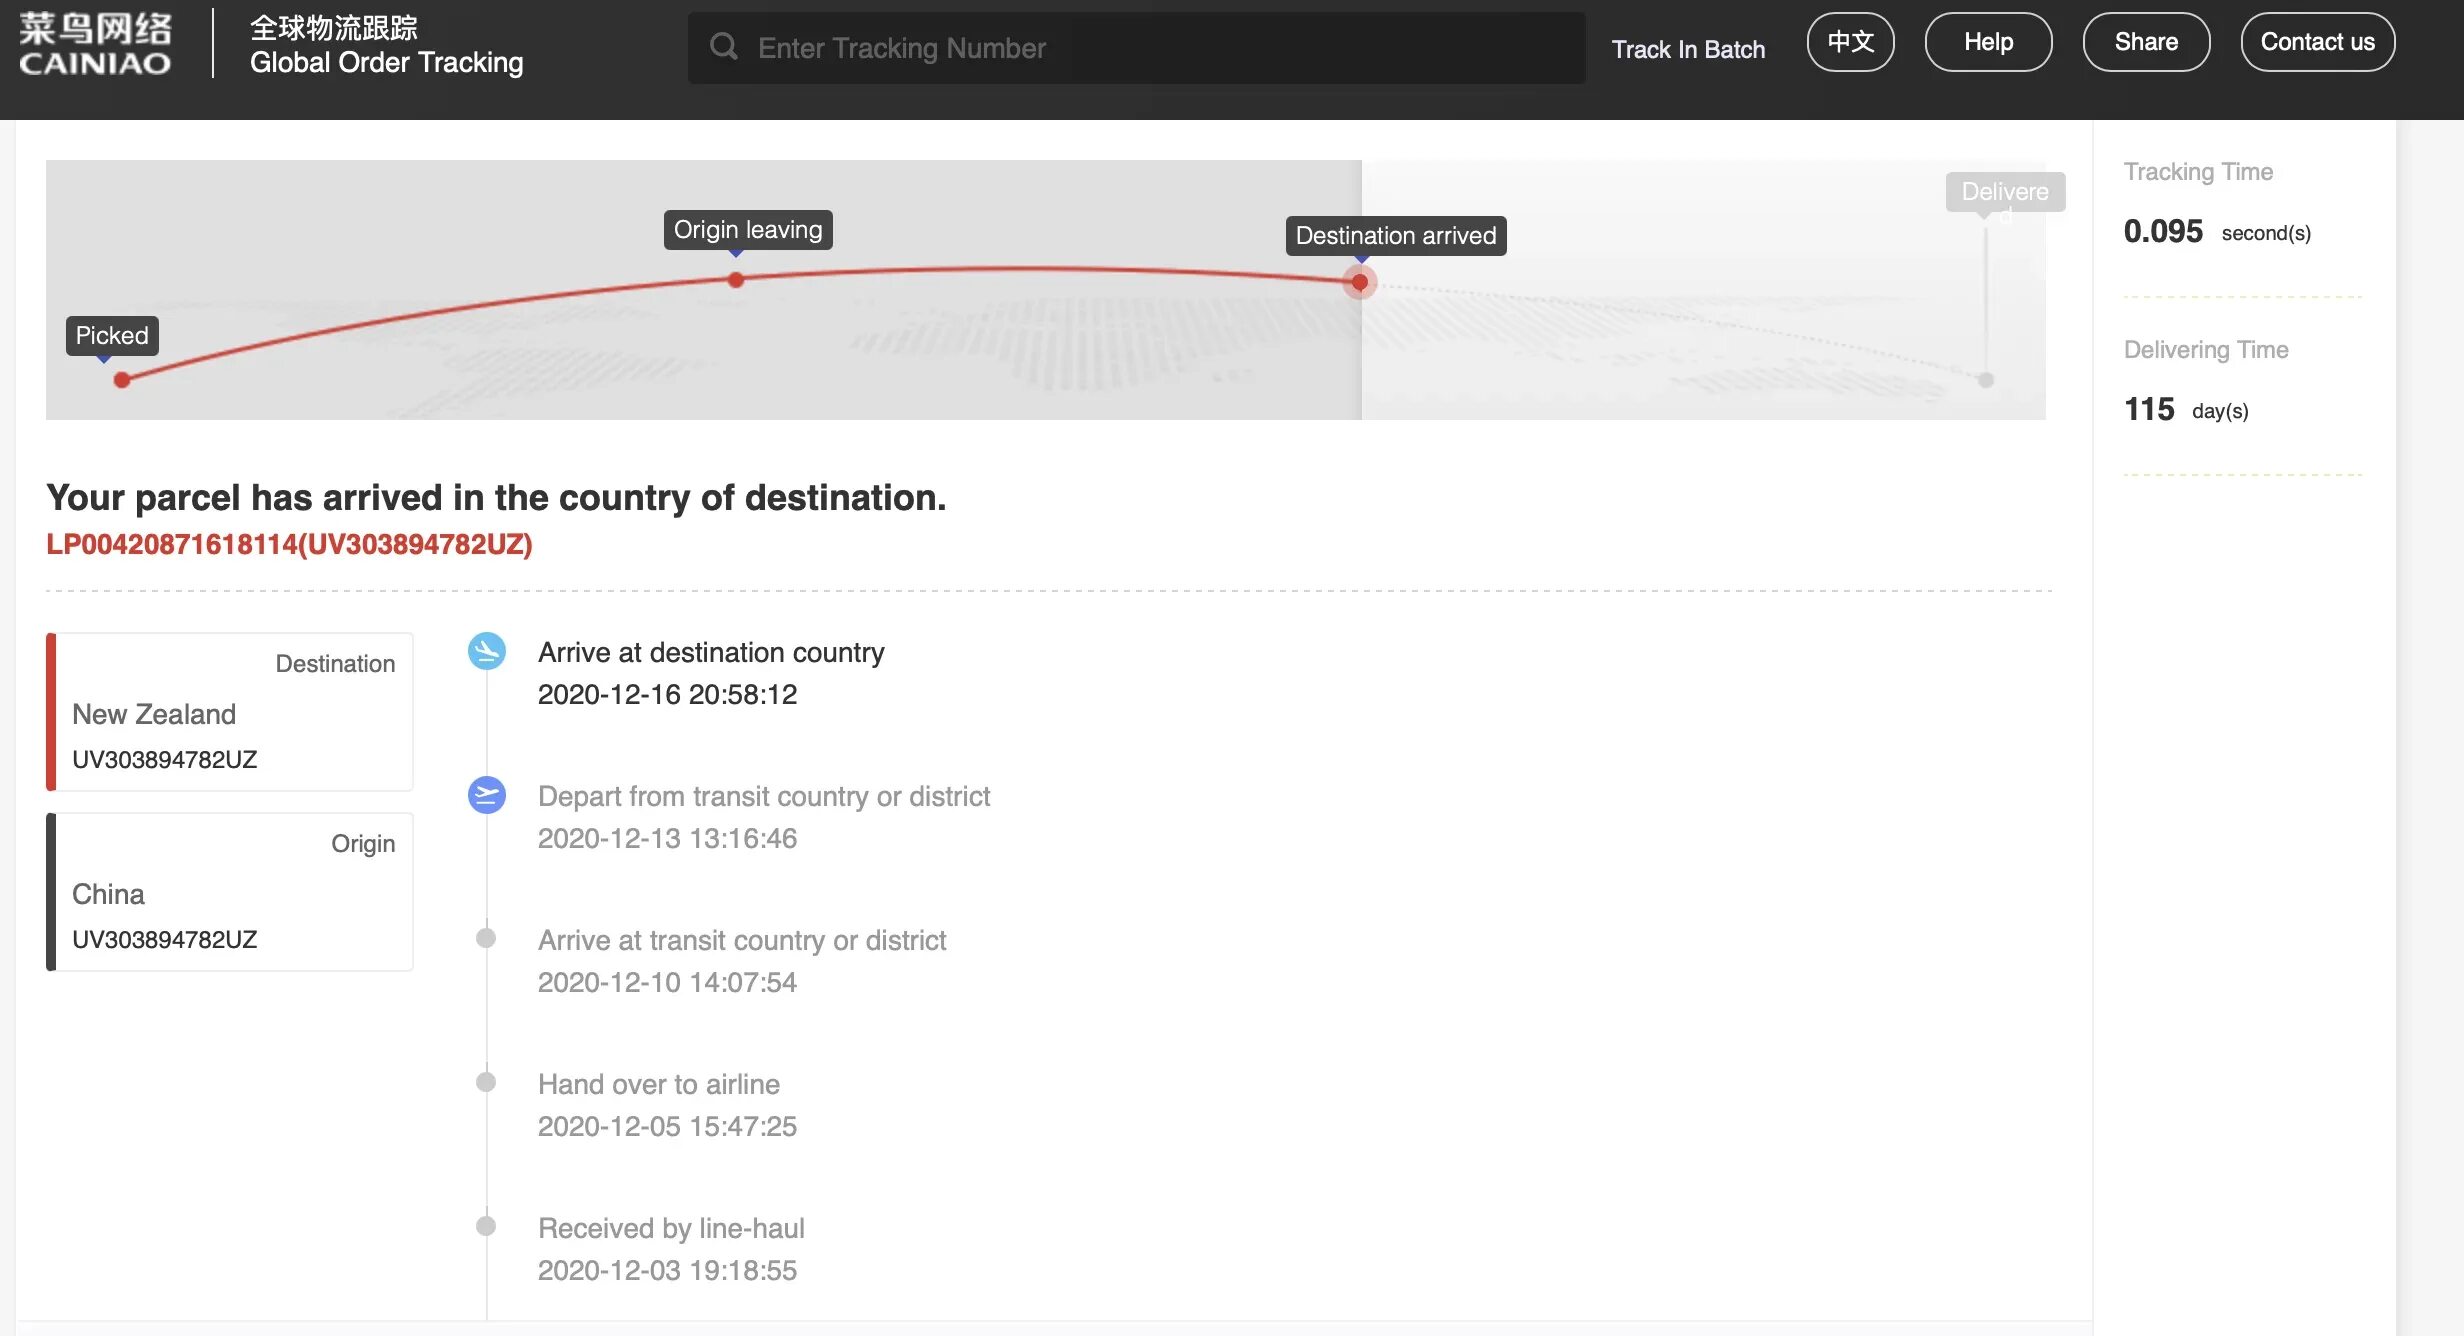Click the departure plane icon in timeline
The image size is (2464, 1336).
pos(487,796)
